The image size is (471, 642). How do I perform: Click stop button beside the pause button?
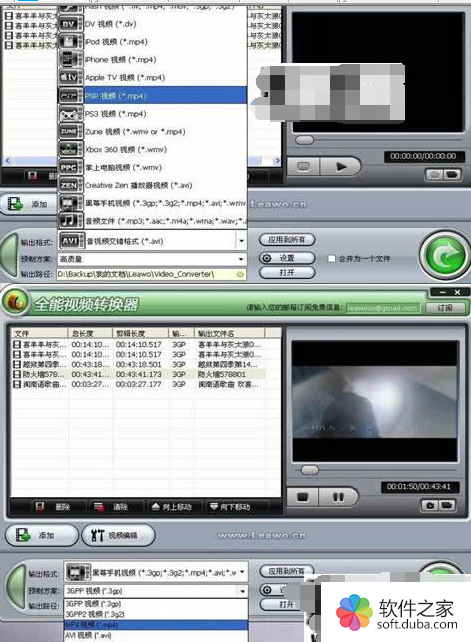tap(303, 497)
